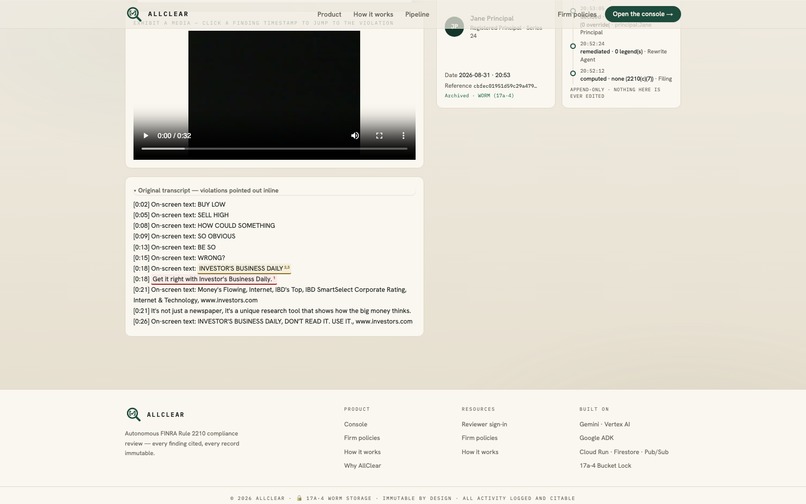Click the [0:15] WRONG? transcript line
Image resolution: width=806 pixels, height=504 pixels.
click(179, 258)
